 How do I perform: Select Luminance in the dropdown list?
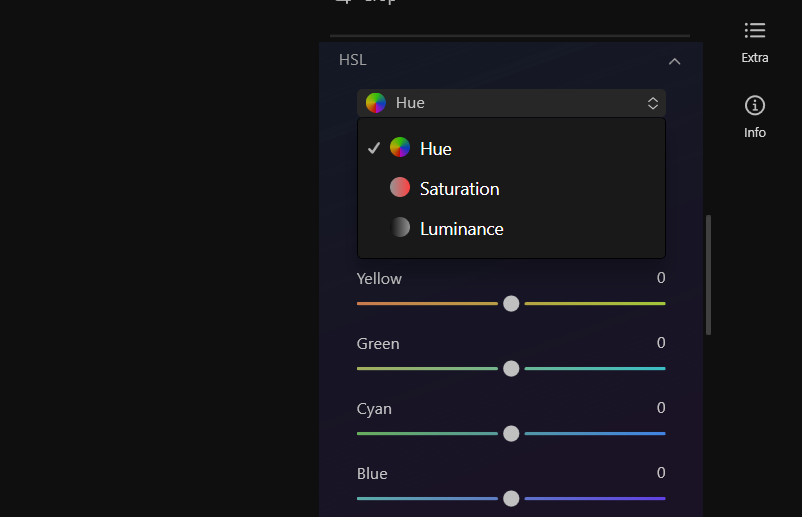click(511, 228)
